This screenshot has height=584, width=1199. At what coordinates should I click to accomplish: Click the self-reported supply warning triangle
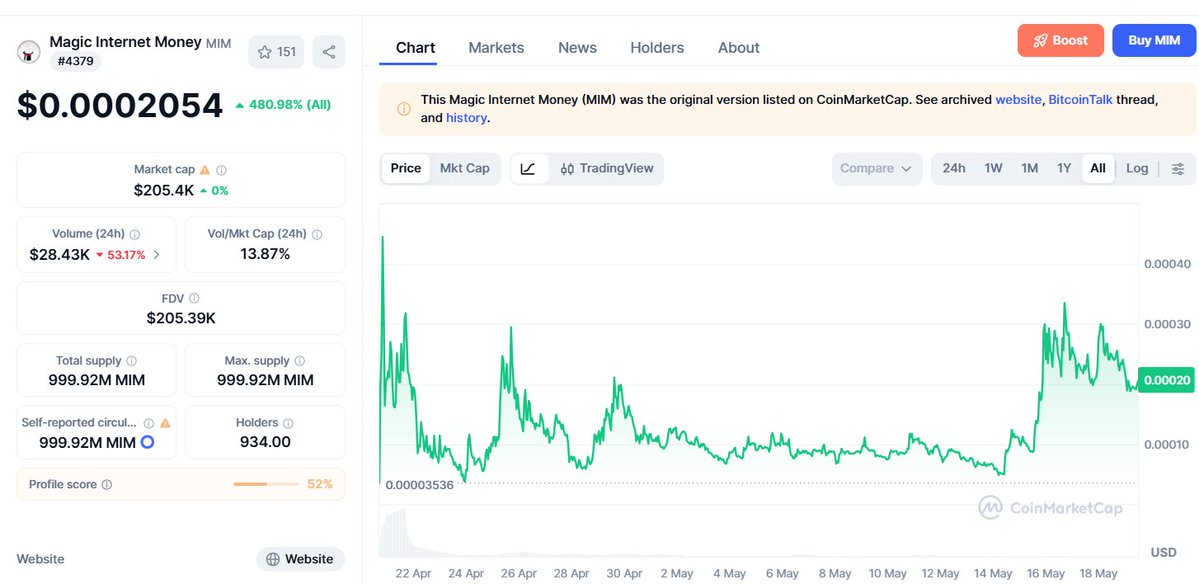pos(165,423)
